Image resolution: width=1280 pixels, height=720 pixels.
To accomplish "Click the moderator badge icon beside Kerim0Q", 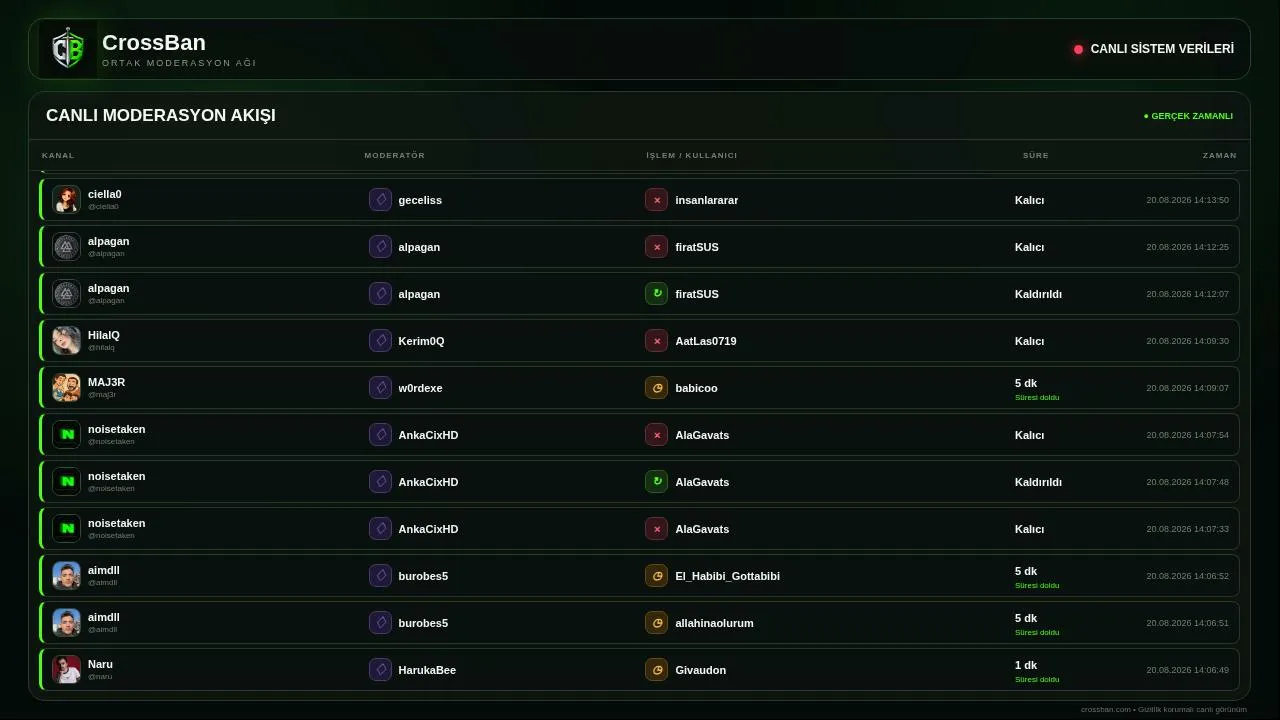I will [x=380, y=341].
